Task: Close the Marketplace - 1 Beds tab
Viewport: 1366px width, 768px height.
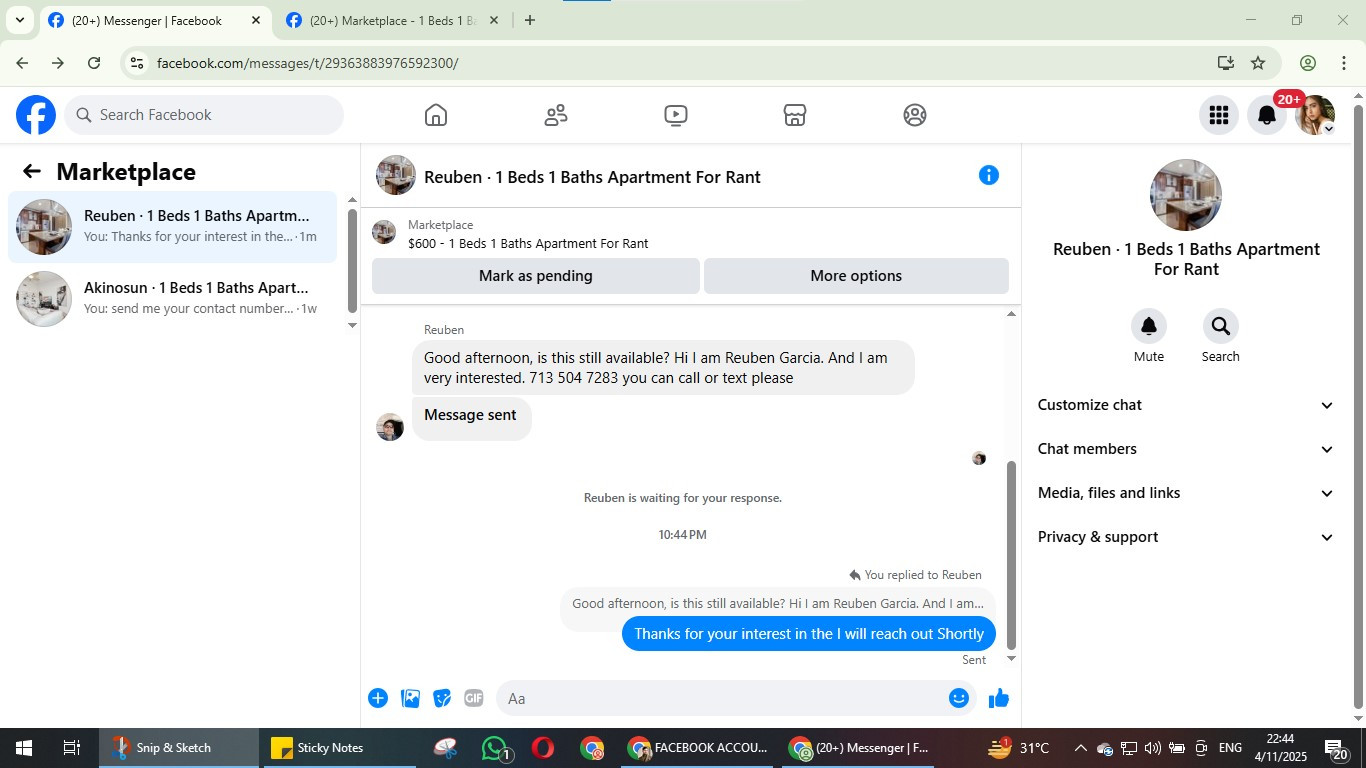Action: (x=493, y=20)
